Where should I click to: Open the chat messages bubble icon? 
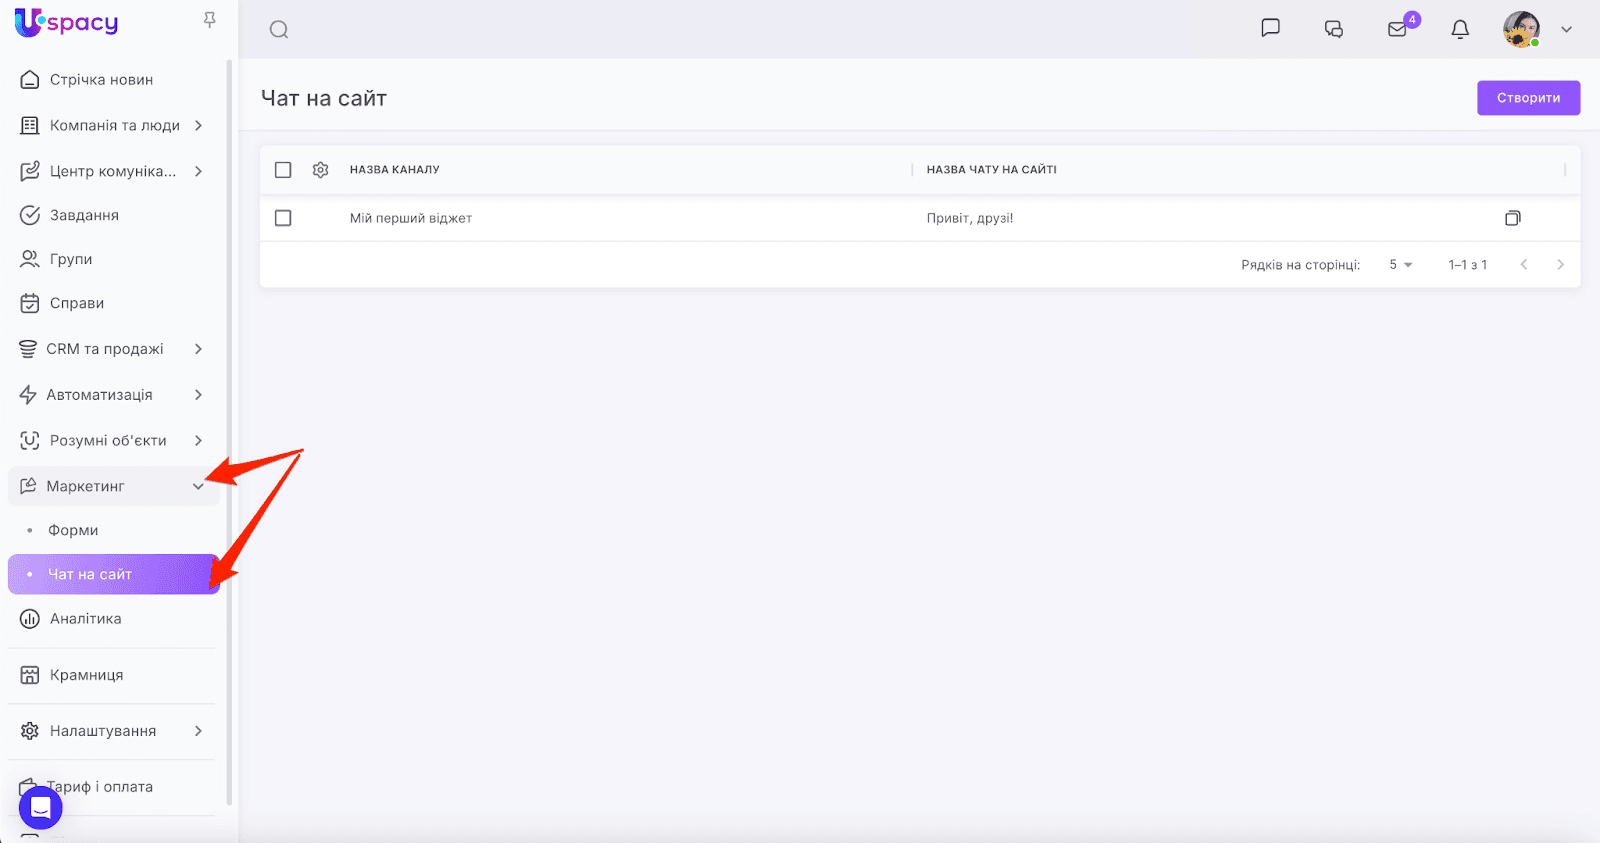pyautogui.click(x=1271, y=28)
